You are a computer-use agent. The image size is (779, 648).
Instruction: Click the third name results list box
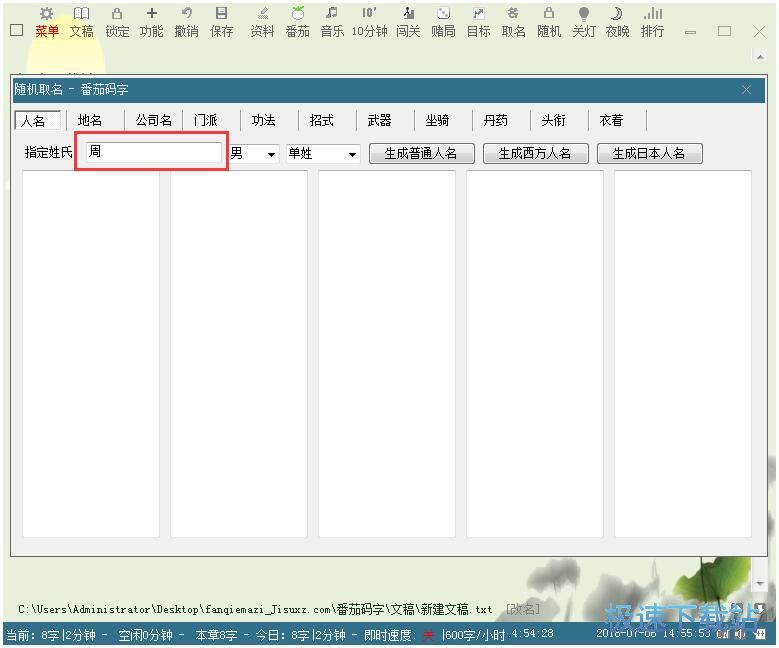(x=387, y=354)
